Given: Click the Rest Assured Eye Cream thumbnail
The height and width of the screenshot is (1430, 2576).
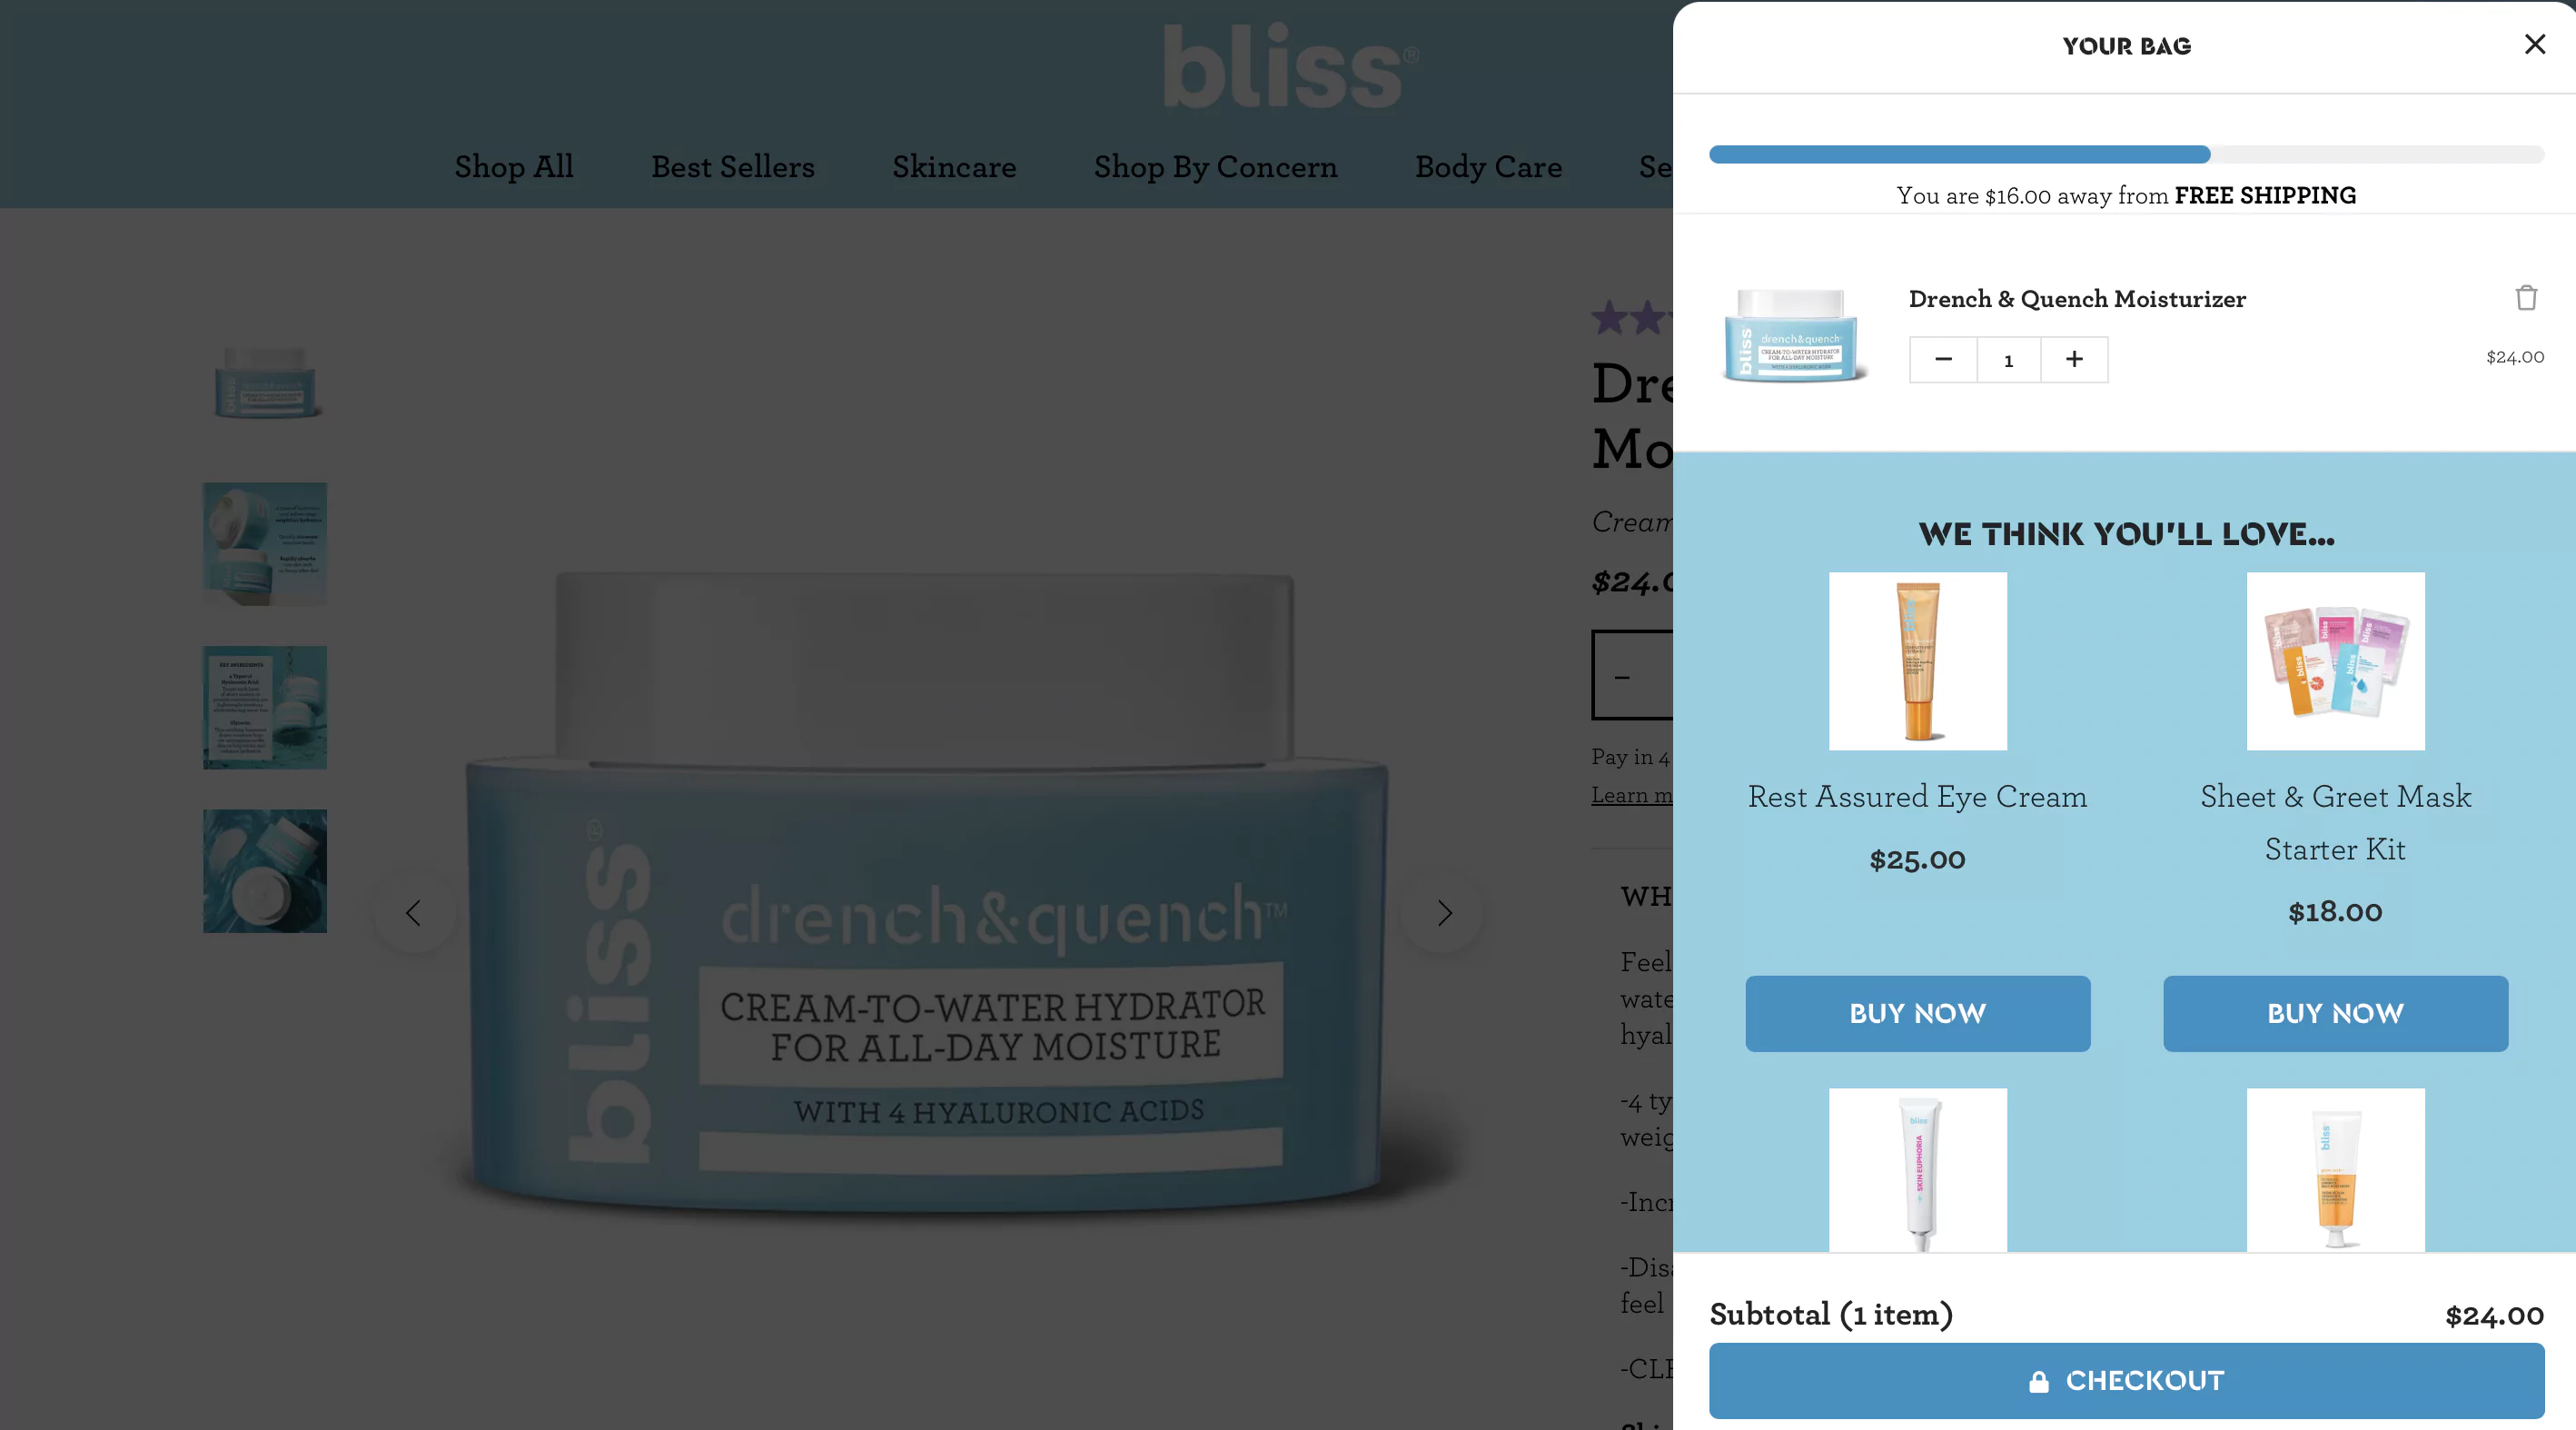Looking at the screenshot, I should [x=1917, y=660].
